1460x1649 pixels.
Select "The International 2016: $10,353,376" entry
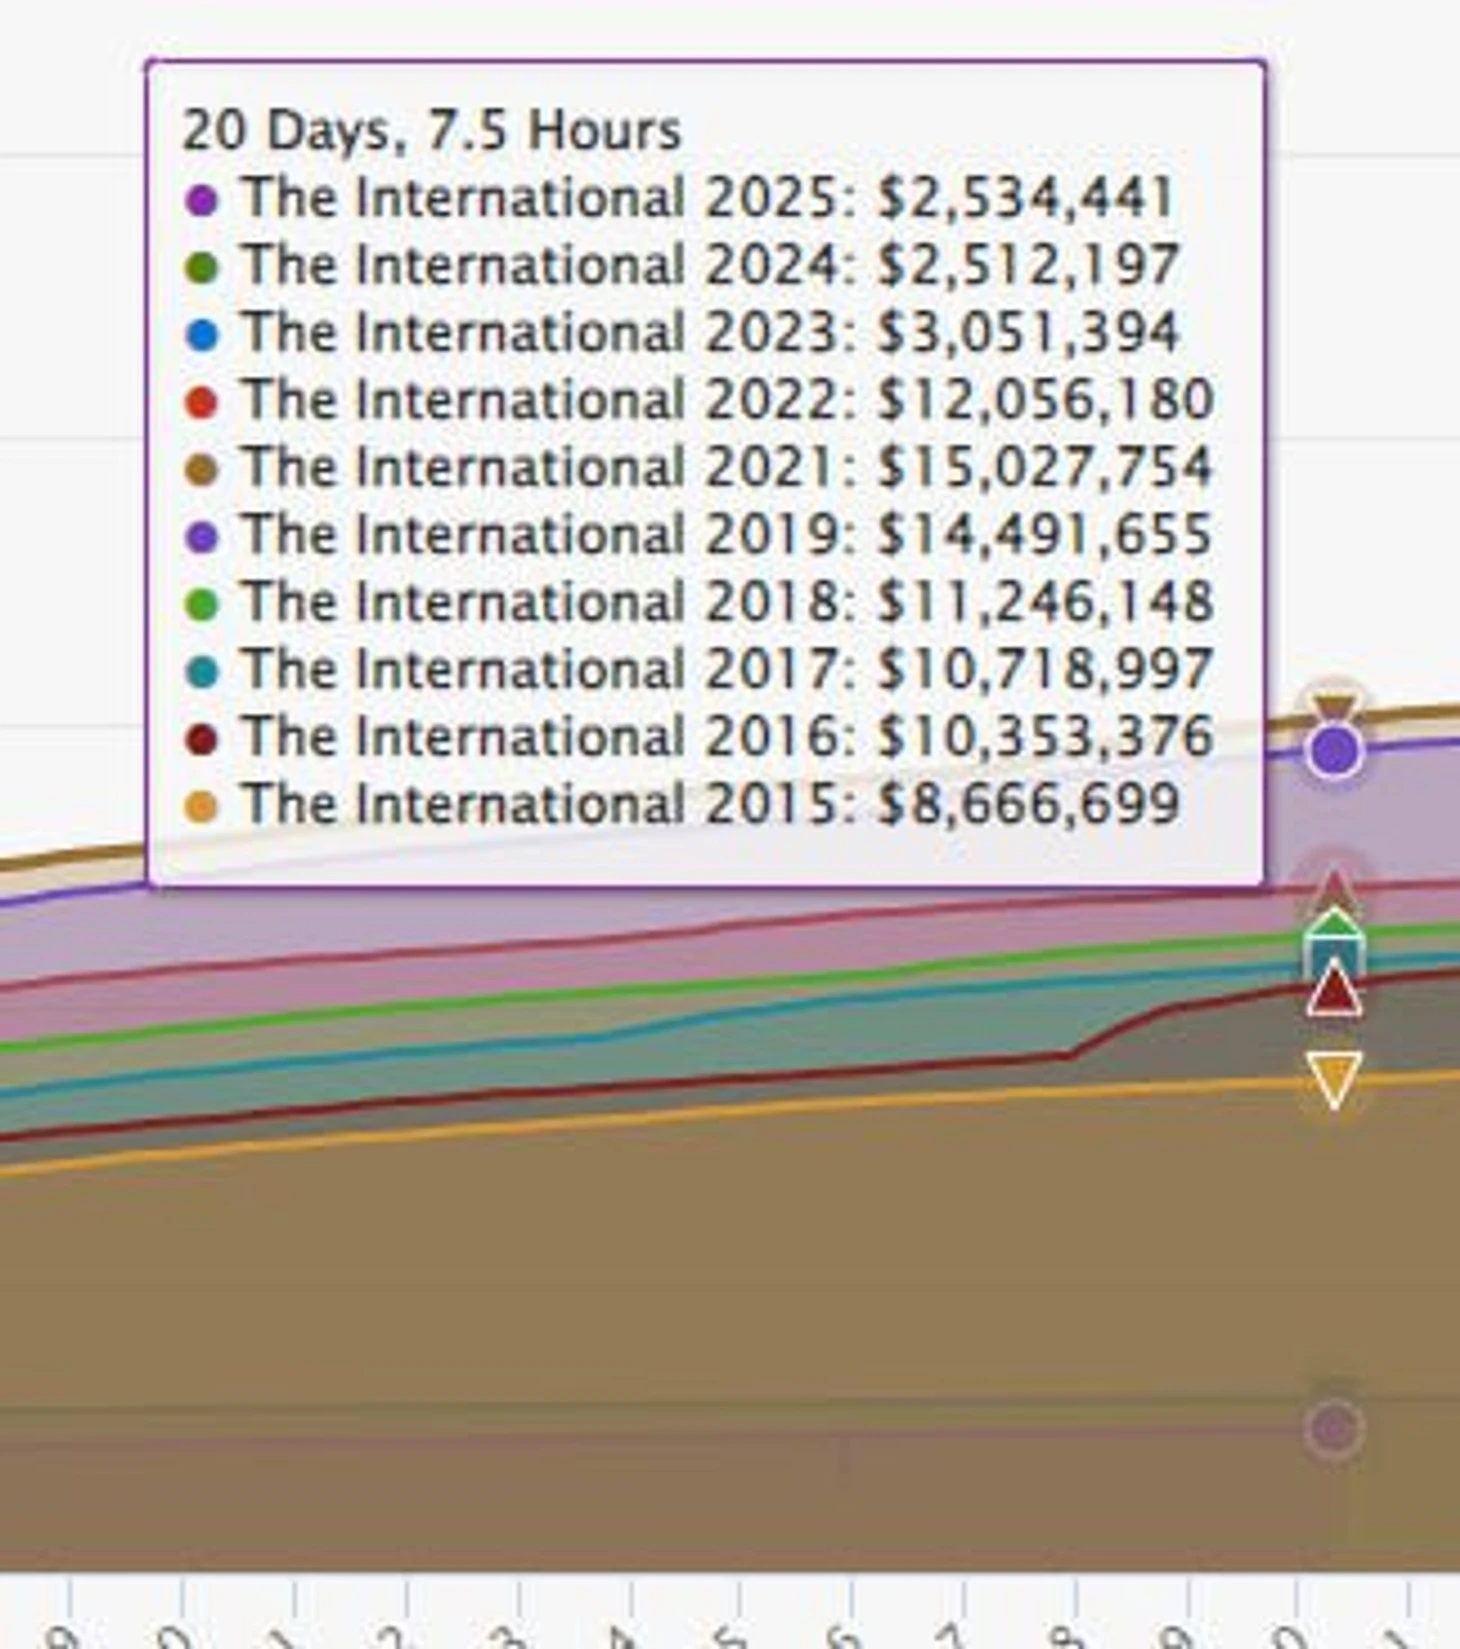pyautogui.click(x=728, y=736)
